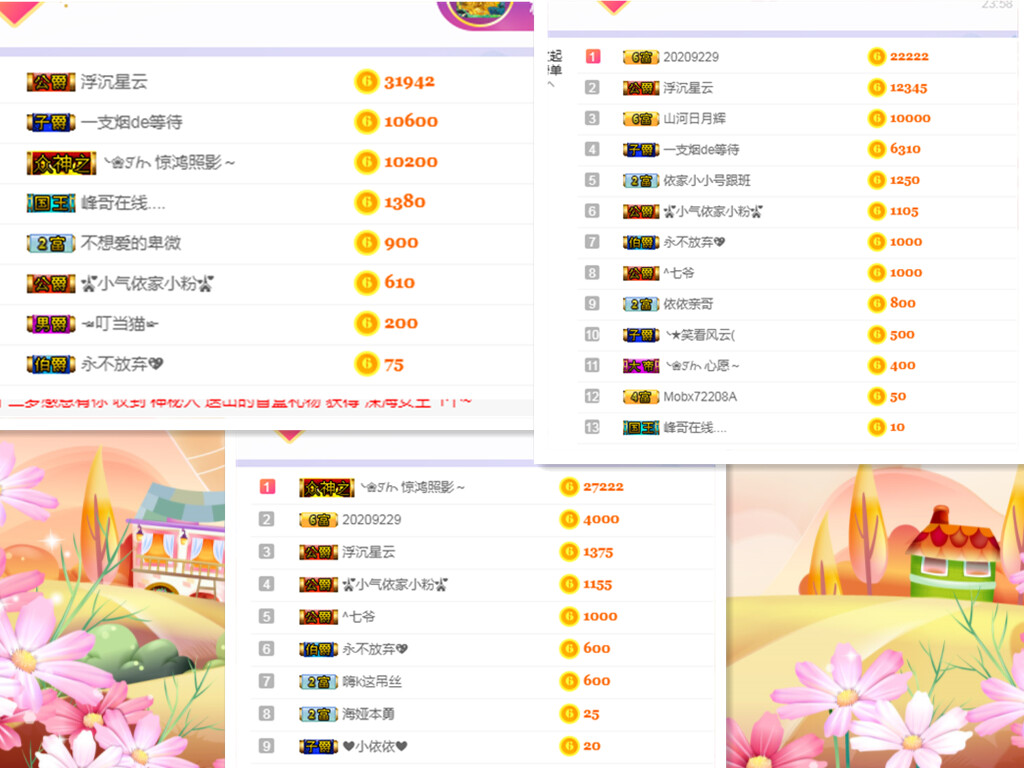The image size is (1024, 768).
Task: Click the 2富 badge beside 不想爱的卑微
Action: tap(51, 244)
